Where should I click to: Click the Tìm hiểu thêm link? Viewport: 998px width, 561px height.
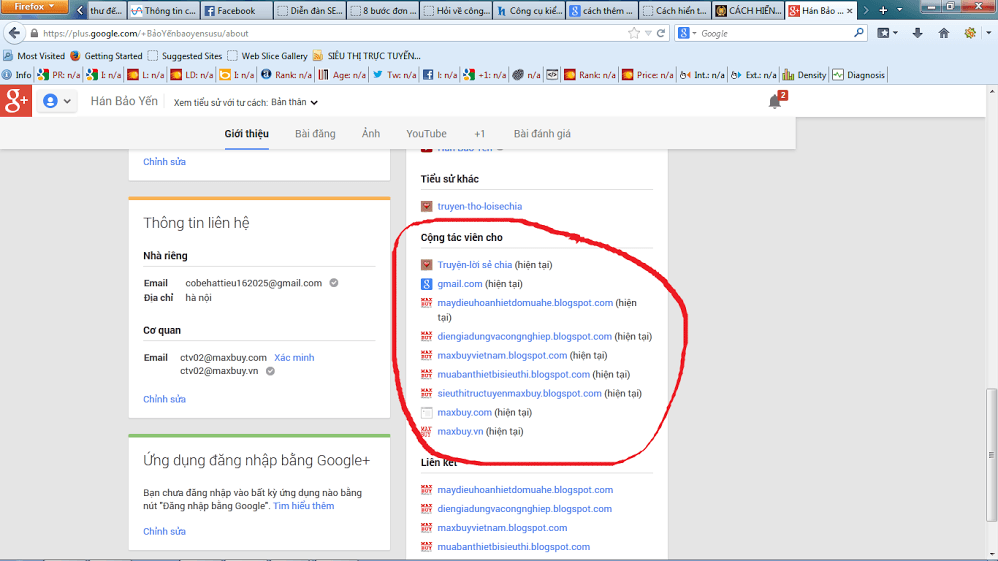tap(304, 506)
